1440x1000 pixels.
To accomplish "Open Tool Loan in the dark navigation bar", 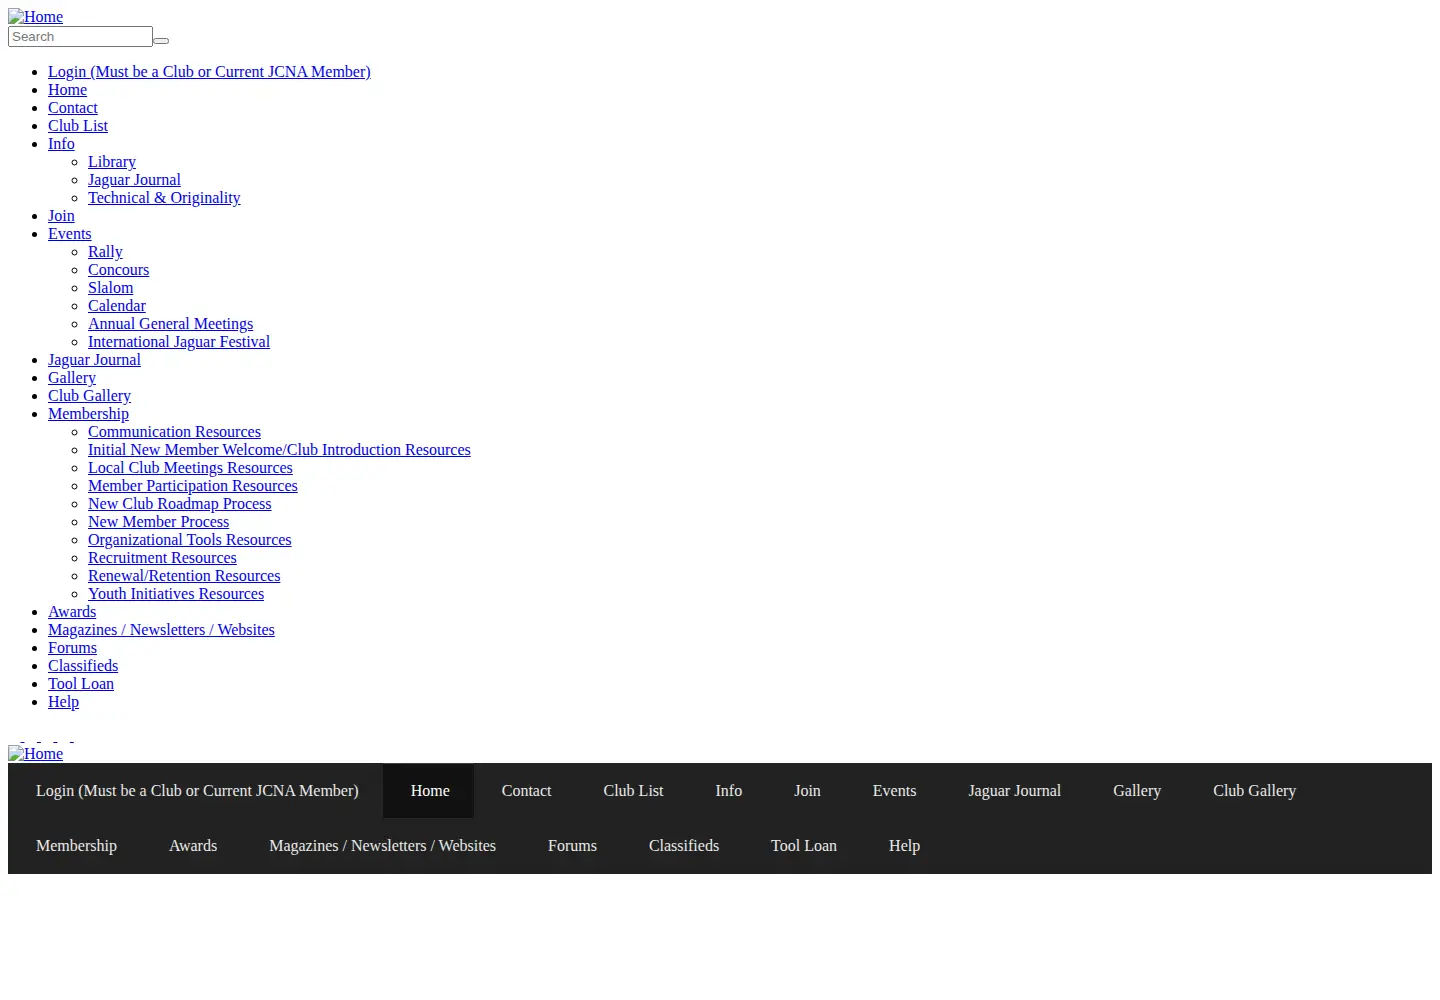I will (x=804, y=846).
